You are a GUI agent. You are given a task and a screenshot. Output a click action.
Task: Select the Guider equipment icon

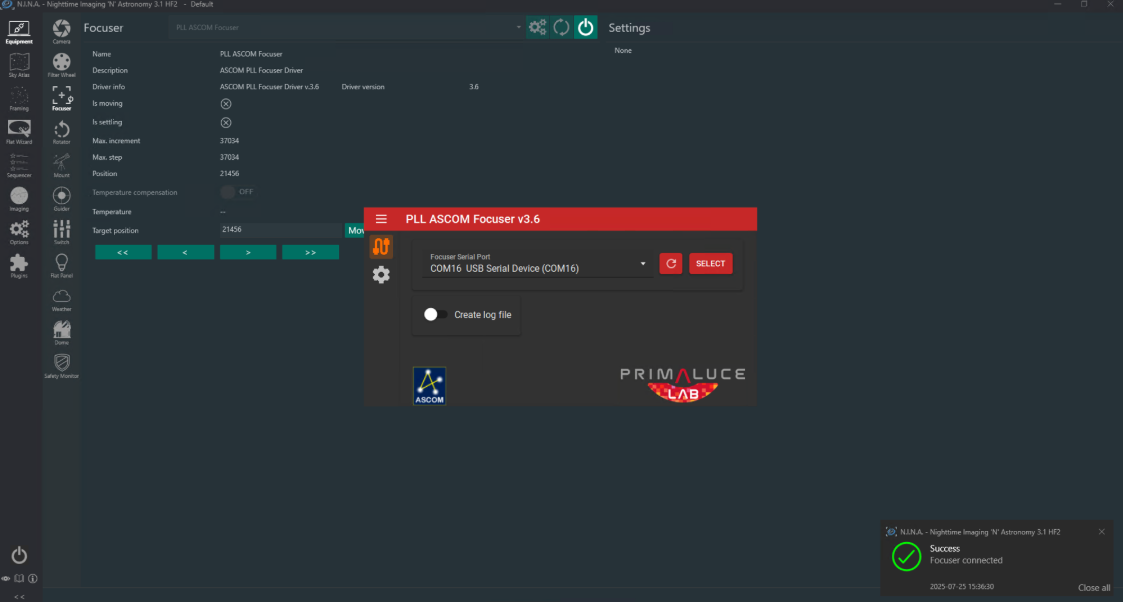pyautogui.click(x=62, y=199)
